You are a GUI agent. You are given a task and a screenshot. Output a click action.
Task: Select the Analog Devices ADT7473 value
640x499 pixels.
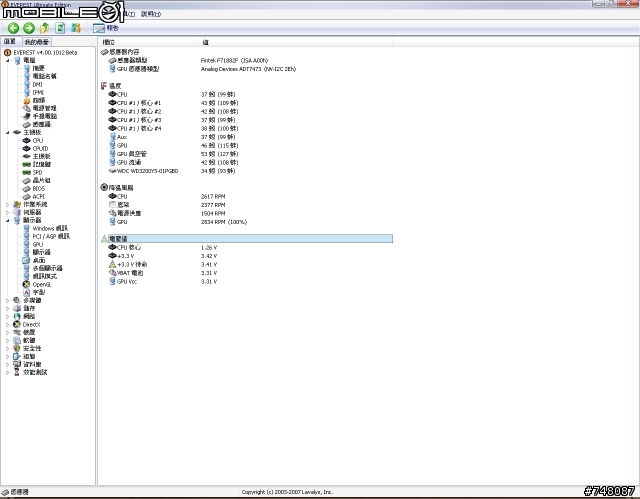pos(248,69)
